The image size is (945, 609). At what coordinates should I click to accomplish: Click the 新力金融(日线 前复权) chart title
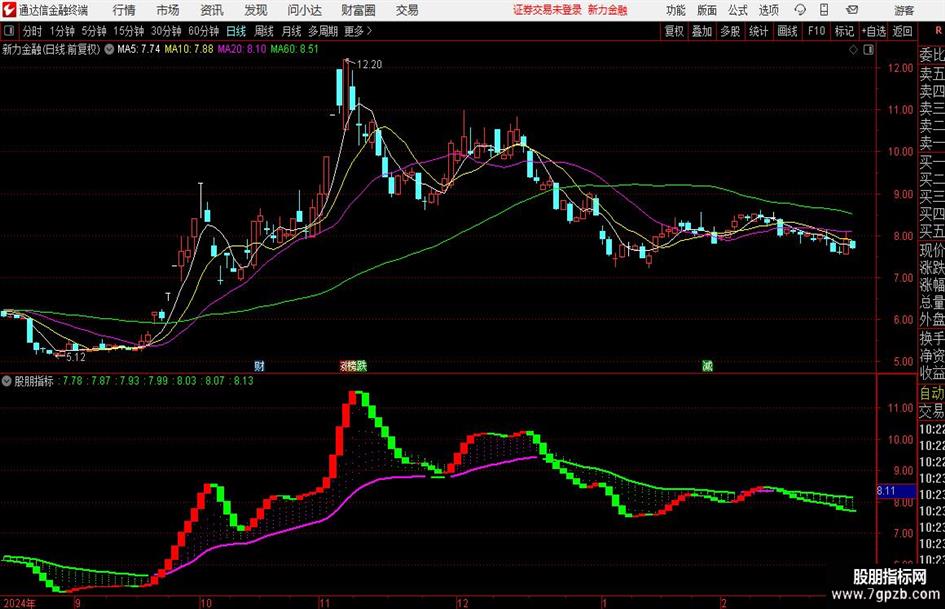coord(51,49)
